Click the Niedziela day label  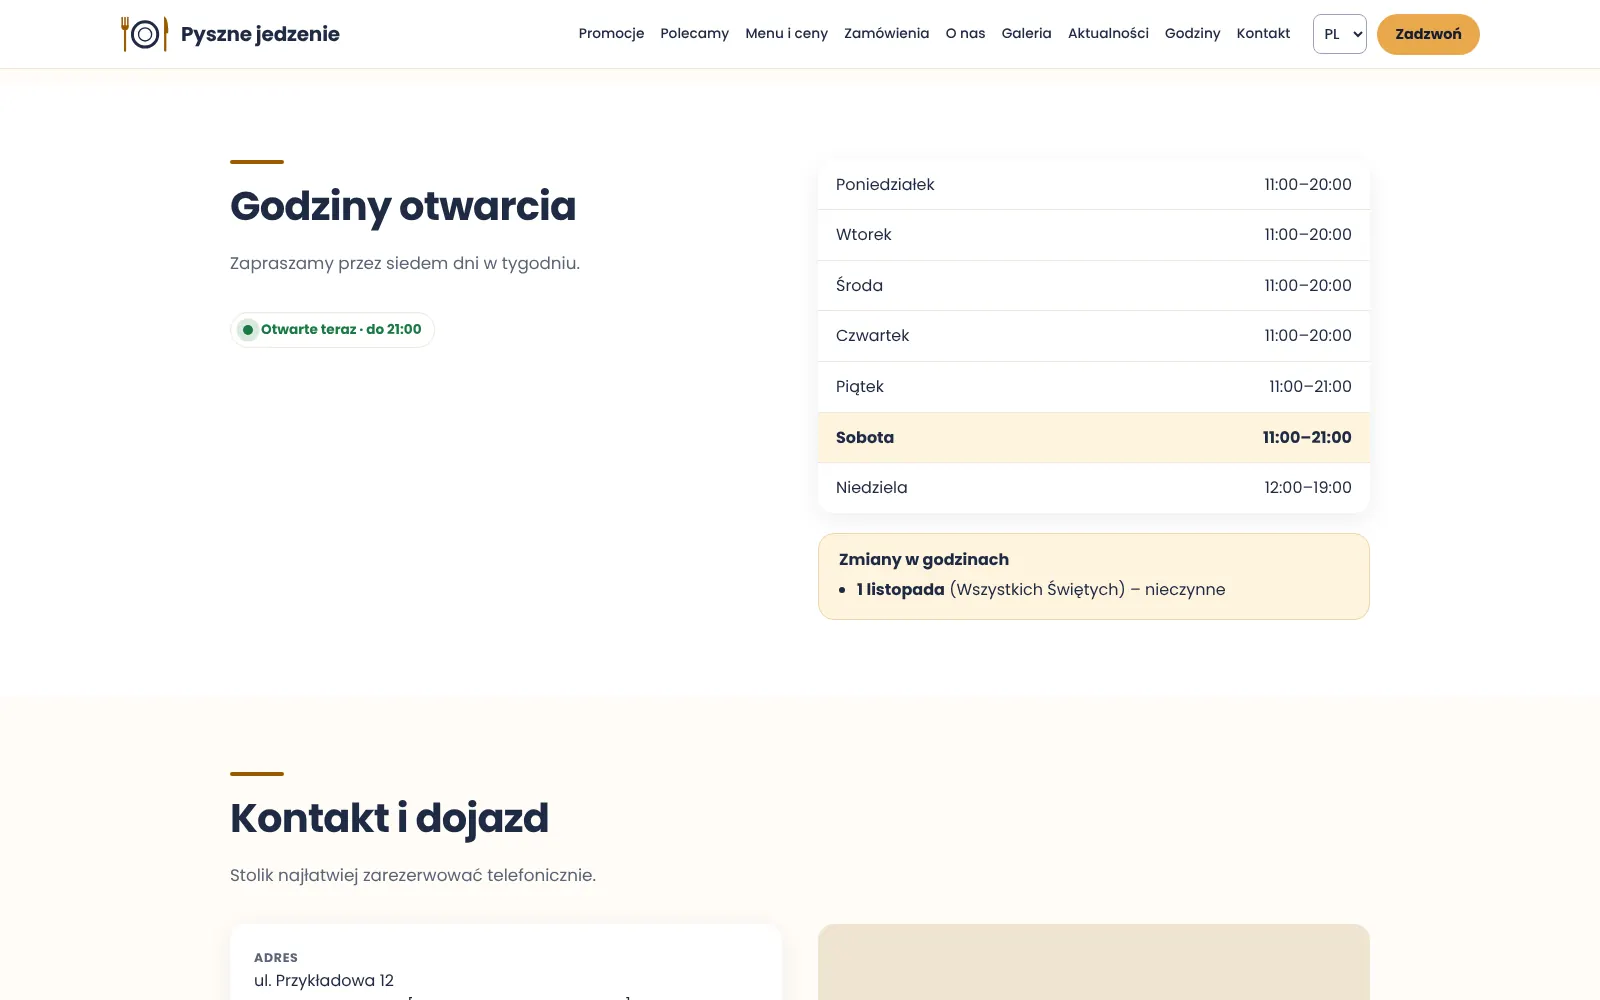point(872,488)
